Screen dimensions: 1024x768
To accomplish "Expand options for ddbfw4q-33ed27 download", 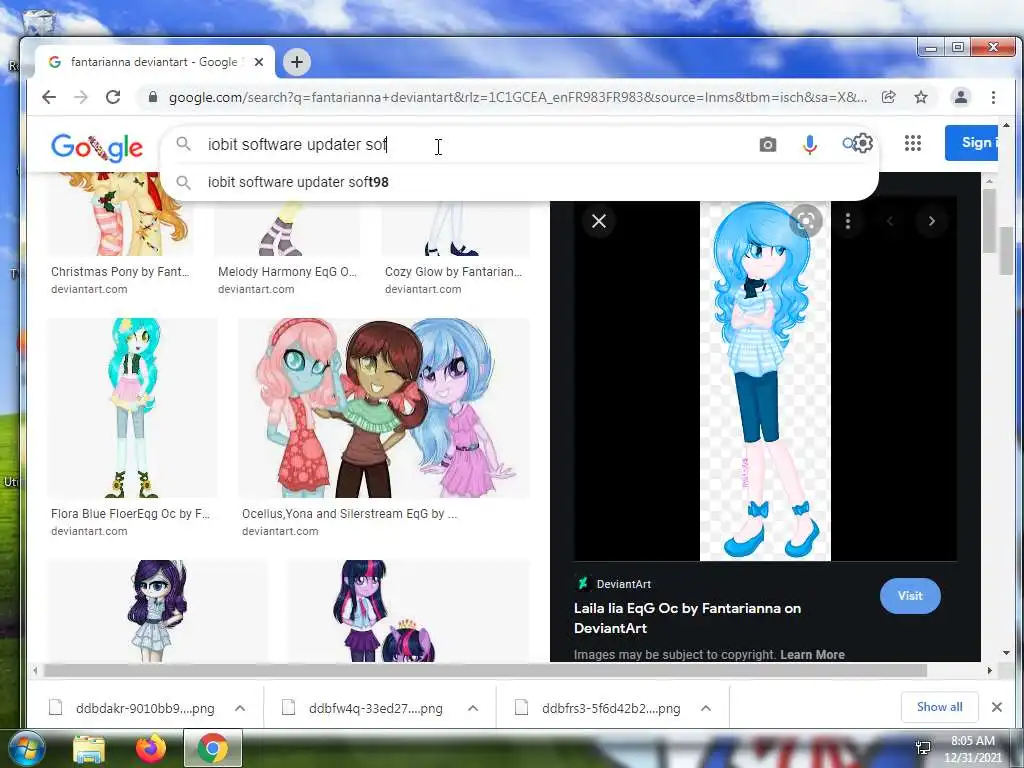I will [473, 708].
